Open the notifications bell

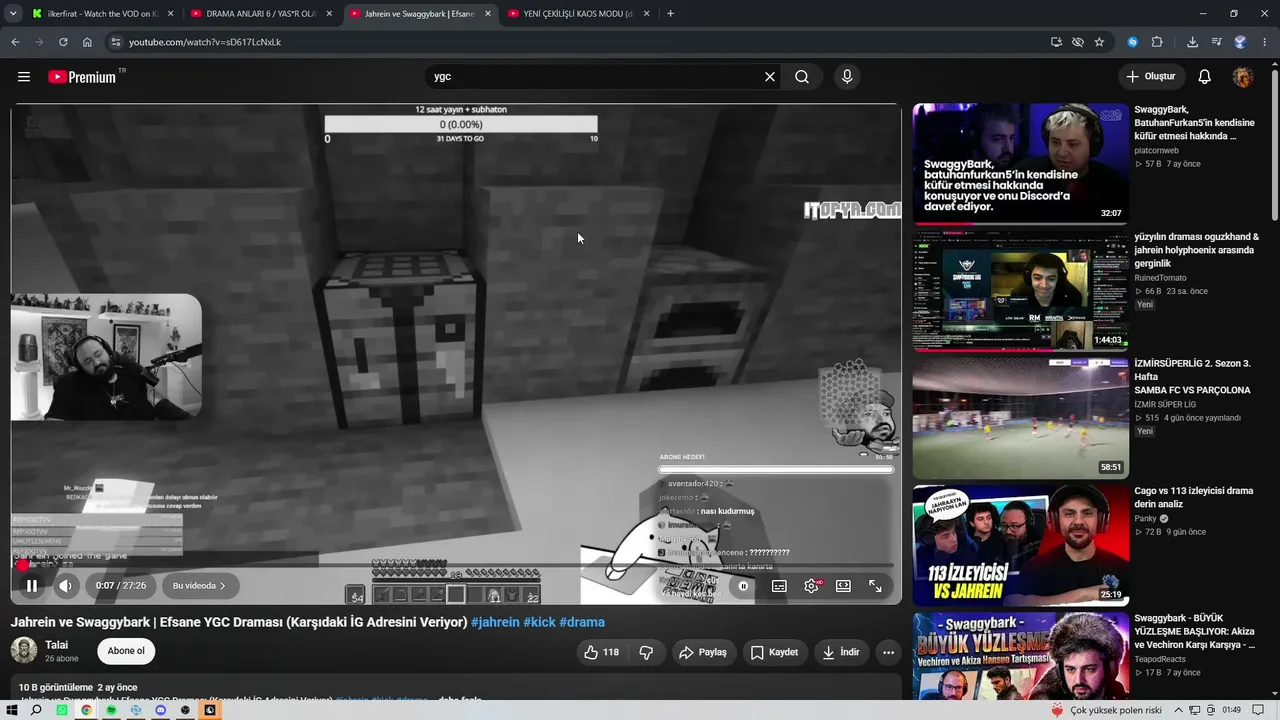[x=1205, y=77]
